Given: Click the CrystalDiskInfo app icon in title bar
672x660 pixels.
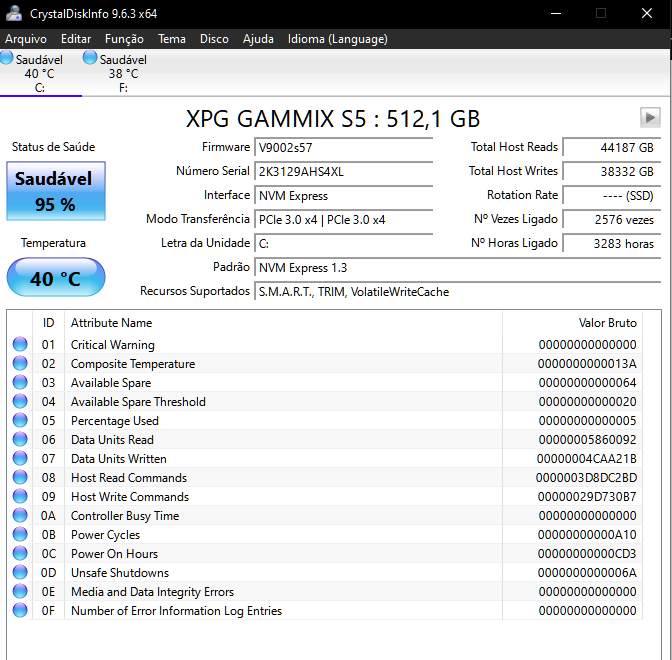Looking at the screenshot, I should pyautogui.click(x=14, y=13).
